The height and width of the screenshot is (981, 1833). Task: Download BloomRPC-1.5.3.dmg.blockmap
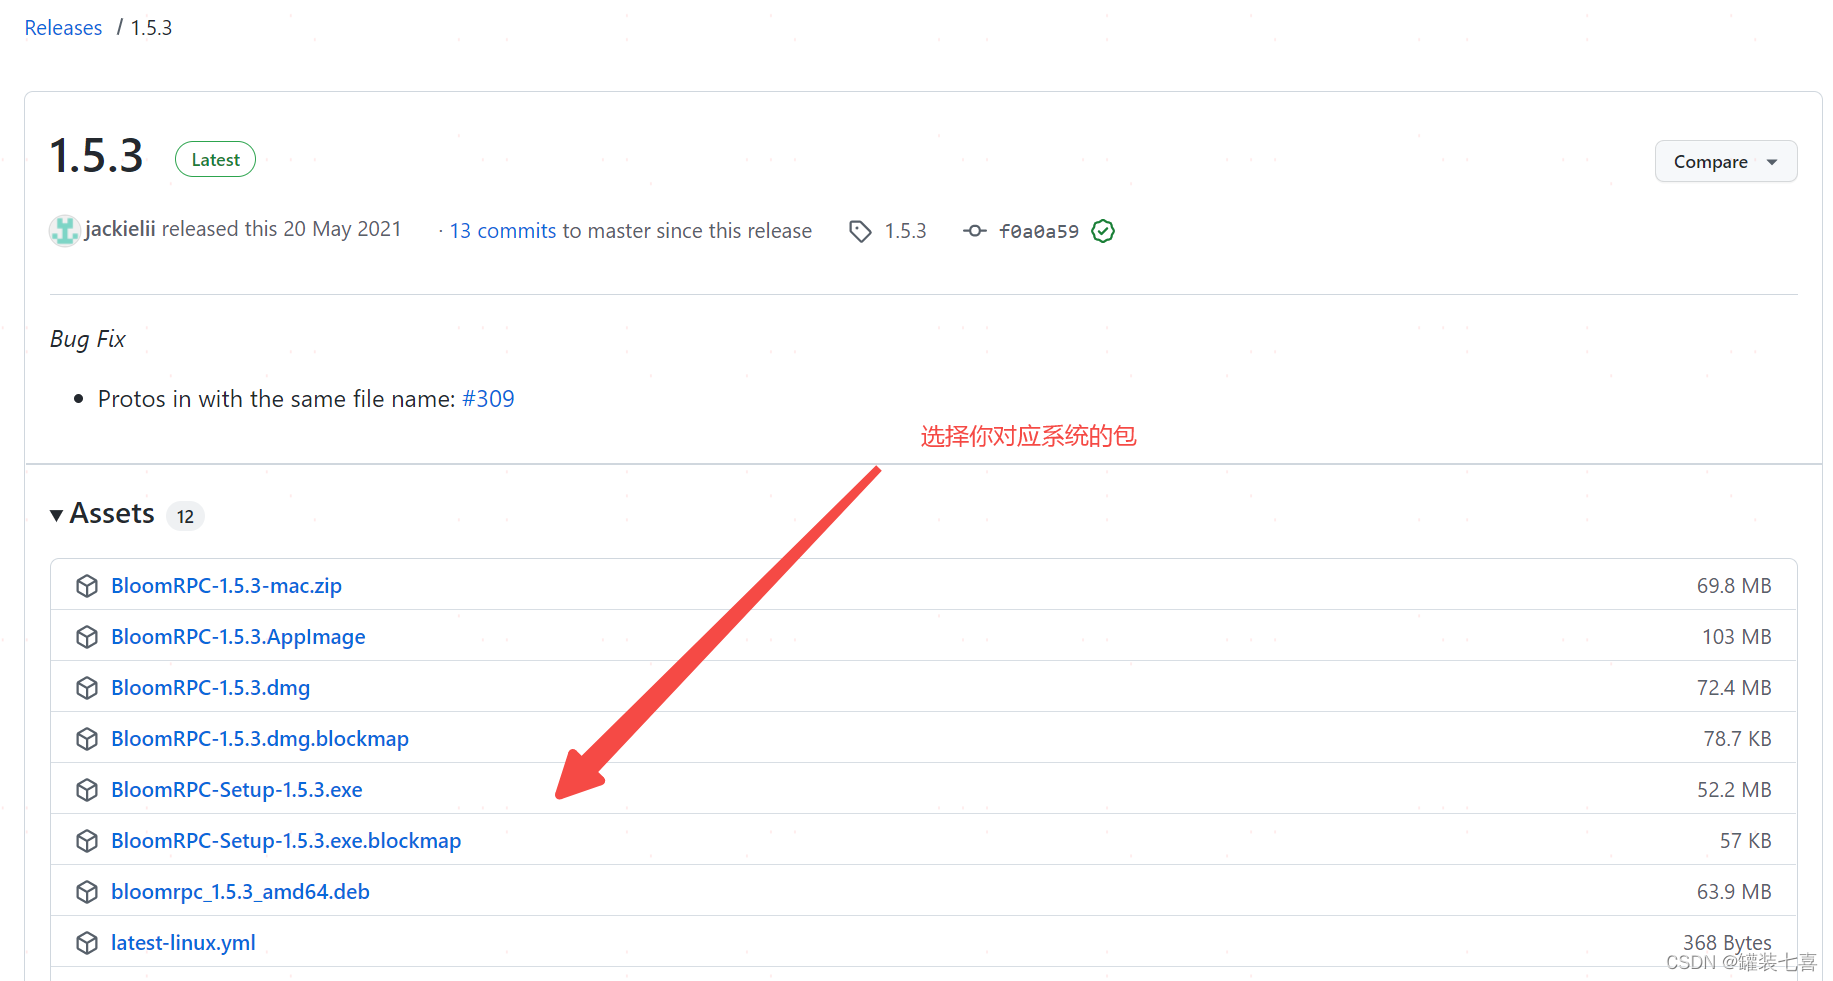click(x=260, y=739)
